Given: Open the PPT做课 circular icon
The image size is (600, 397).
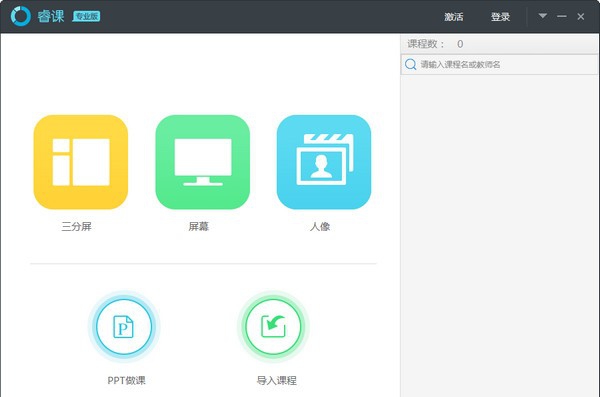Looking at the screenshot, I should (124, 327).
